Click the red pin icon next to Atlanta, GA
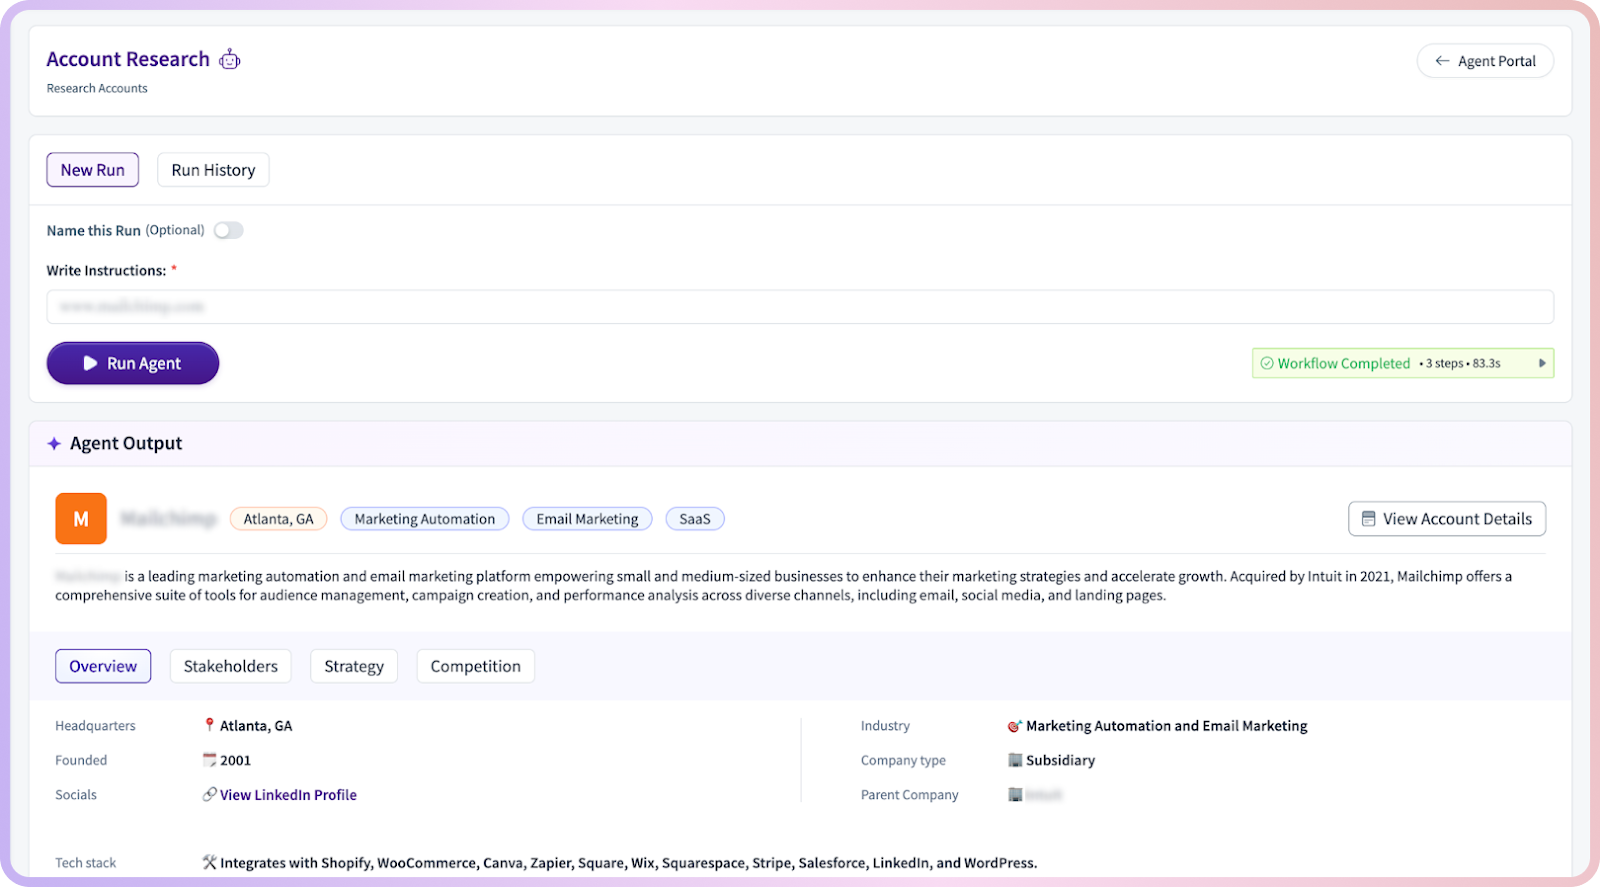The height and width of the screenshot is (887, 1600). 209,725
